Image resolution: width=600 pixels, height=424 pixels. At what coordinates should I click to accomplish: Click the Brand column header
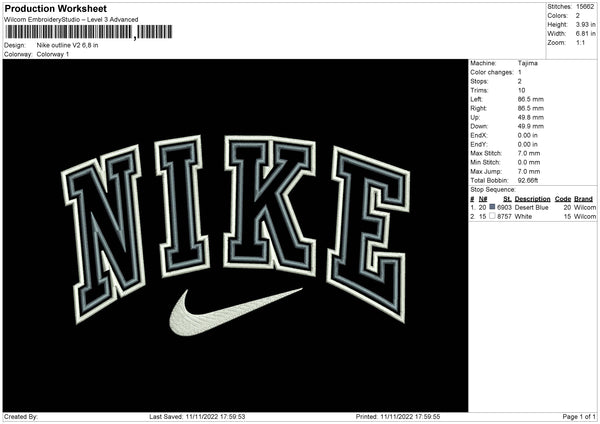click(584, 199)
